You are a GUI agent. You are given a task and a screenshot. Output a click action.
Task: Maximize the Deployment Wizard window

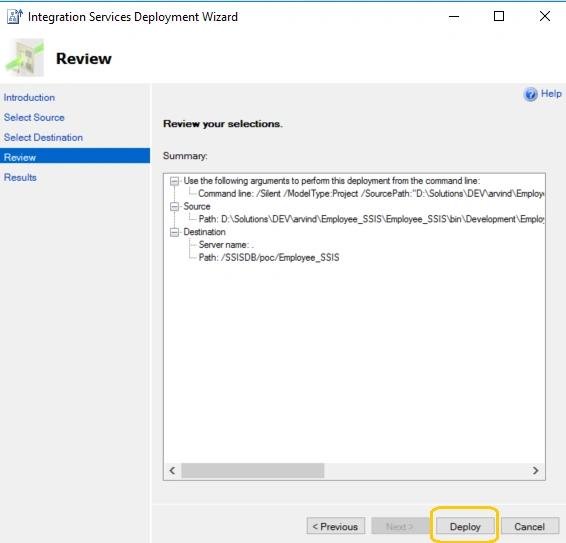pos(499,16)
